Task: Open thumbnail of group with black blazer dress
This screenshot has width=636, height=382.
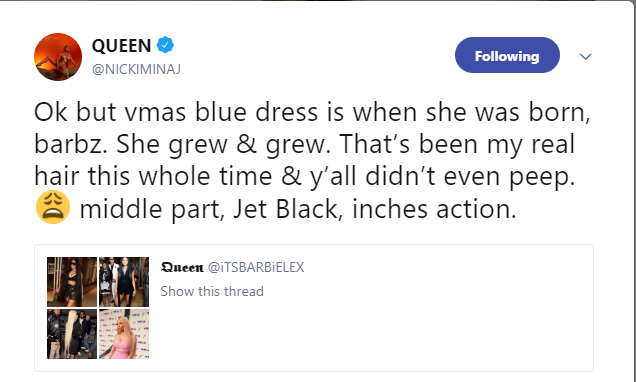Action: [x=124, y=281]
